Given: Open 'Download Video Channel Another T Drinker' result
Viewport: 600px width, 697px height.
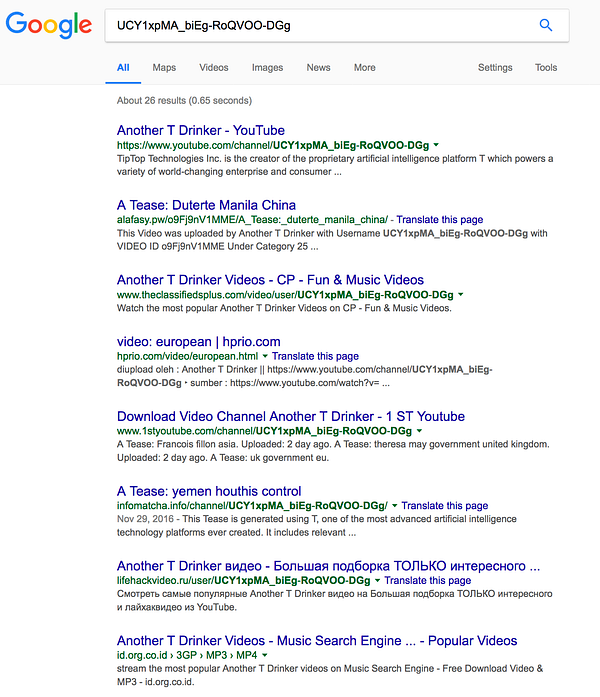Looking at the screenshot, I should [x=291, y=416].
